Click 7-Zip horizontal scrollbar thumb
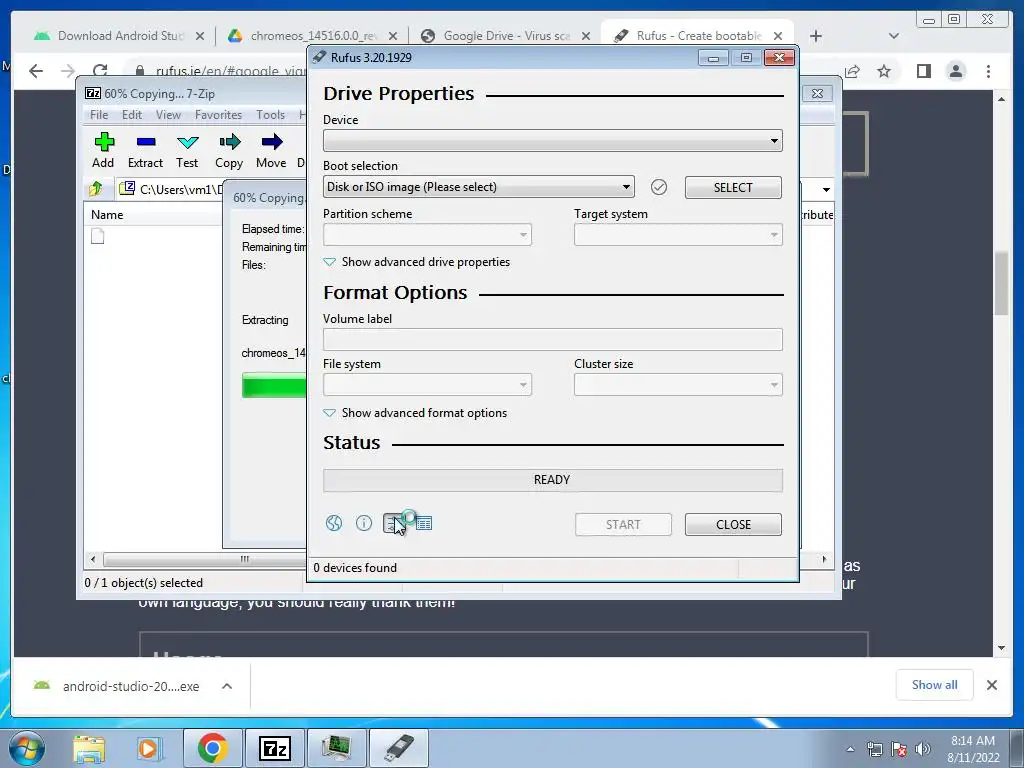Viewport: 1024px width, 768px height. 204,559
